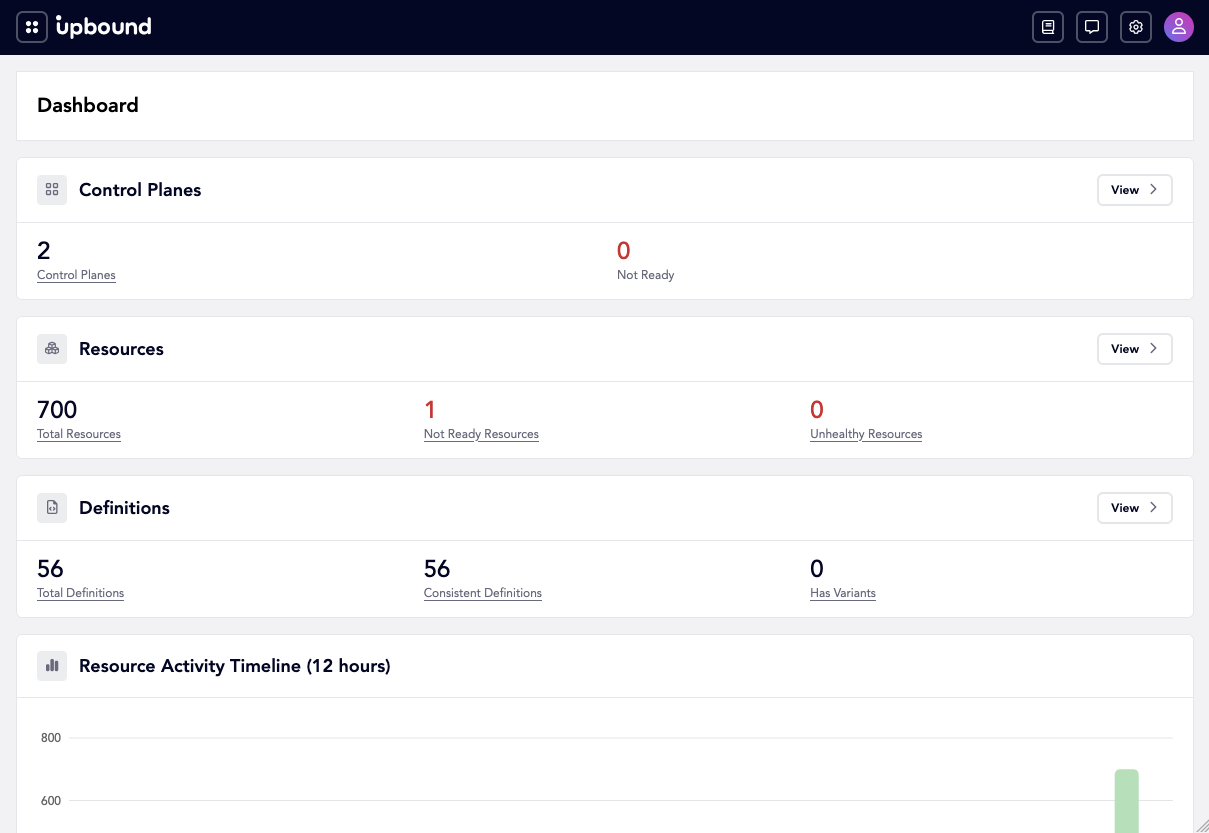Open the app switcher grid icon
Screen dimensions: 1209x833
[32, 27]
